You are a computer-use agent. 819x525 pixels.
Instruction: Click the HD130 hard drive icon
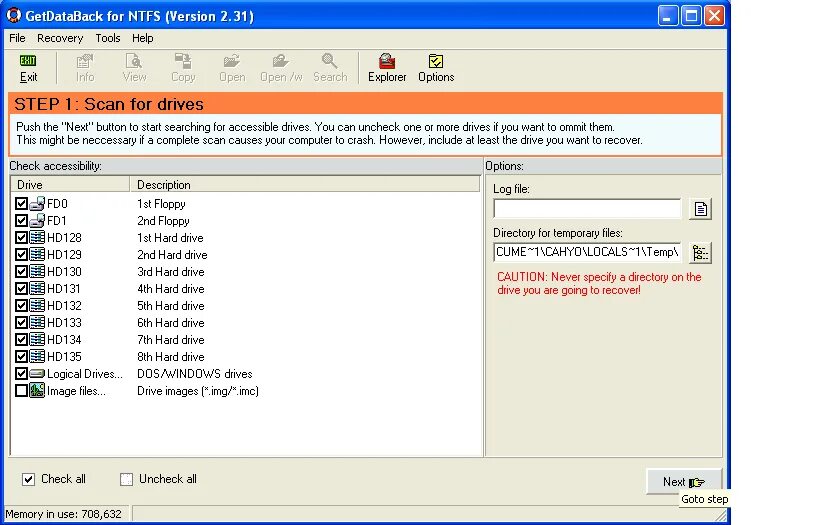pos(37,272)
